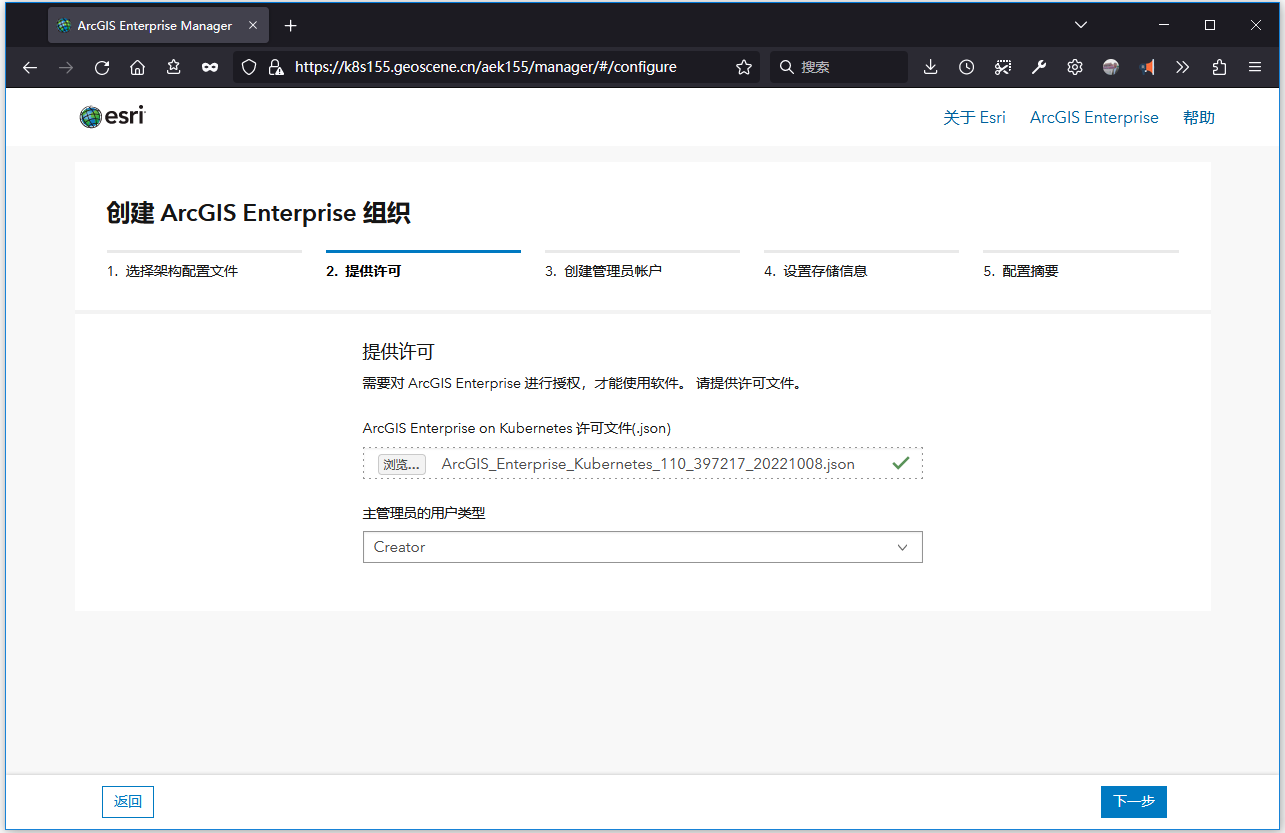Reload the current page
The height and width of the screenshot is (833, 1285).
[101, 67]
